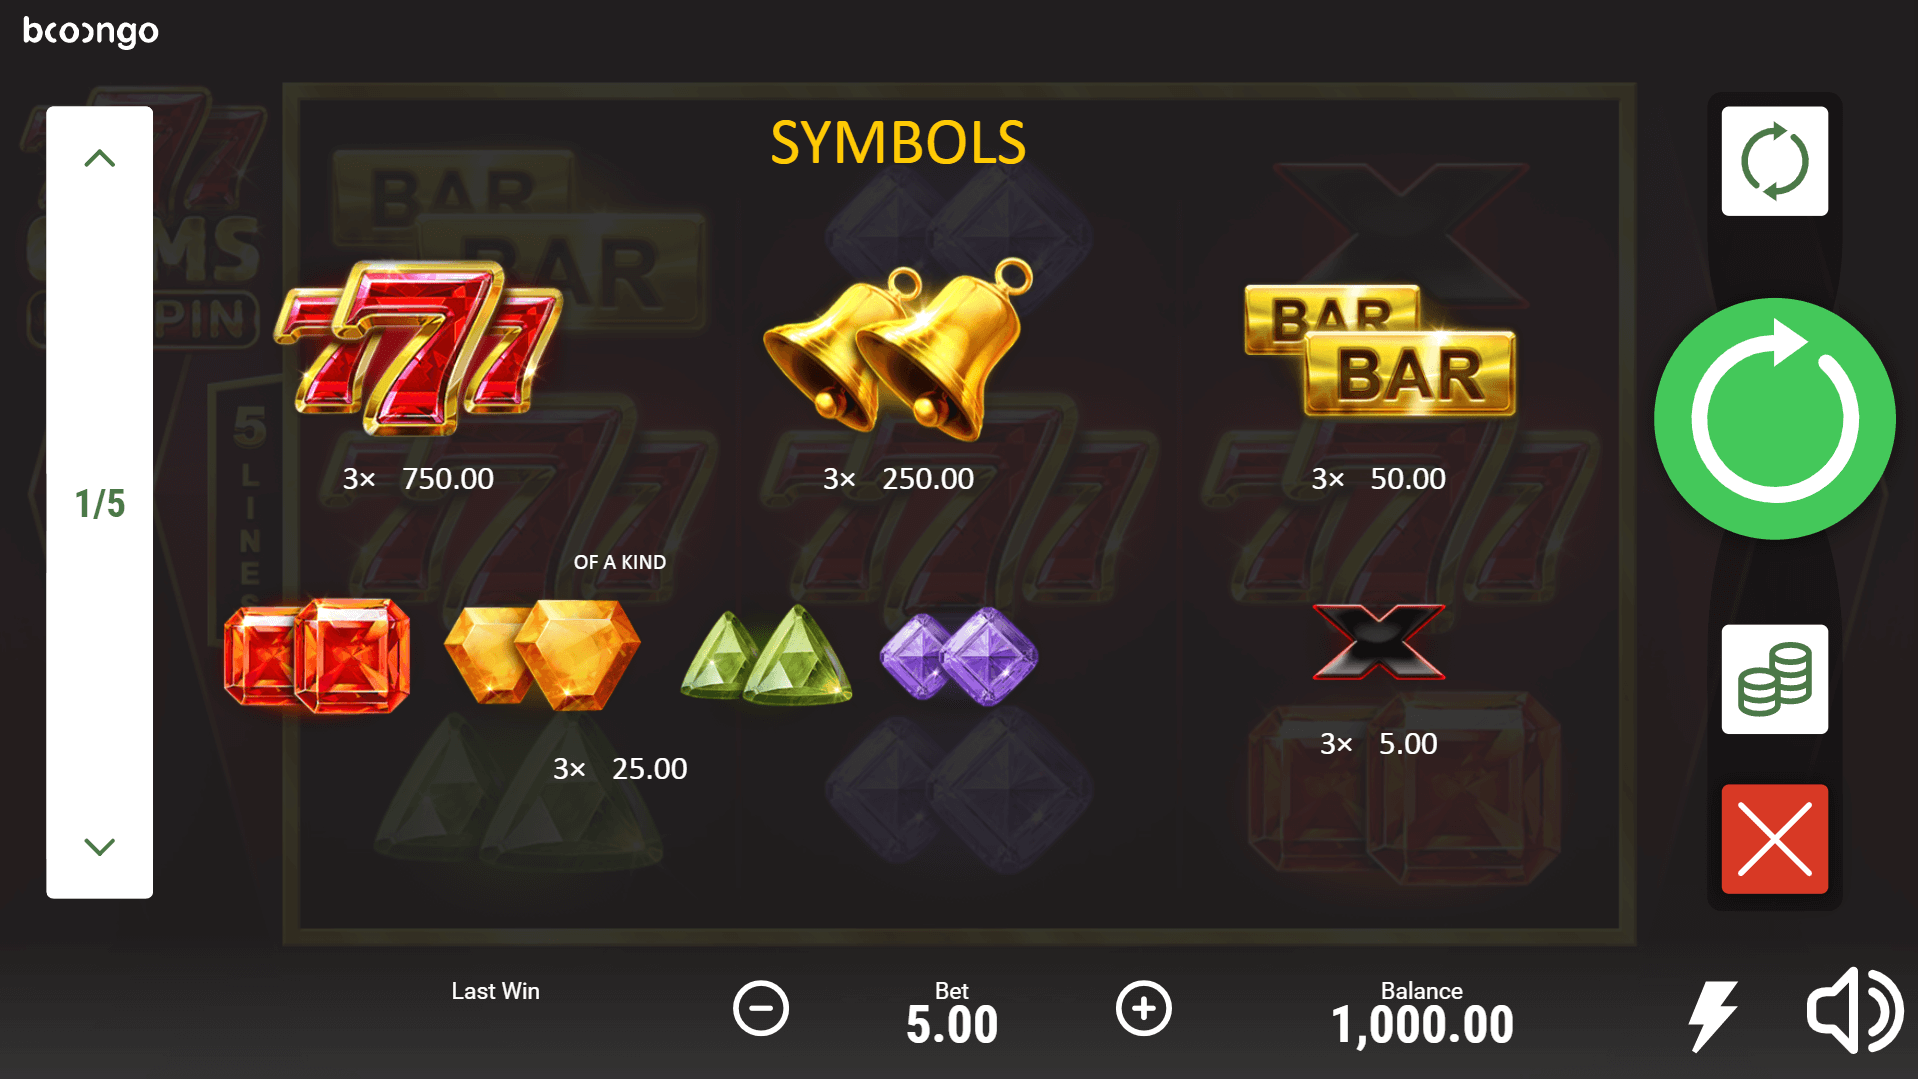
Task: Decrease the bet with the minus button
Action: click(x=761, y=1008)
